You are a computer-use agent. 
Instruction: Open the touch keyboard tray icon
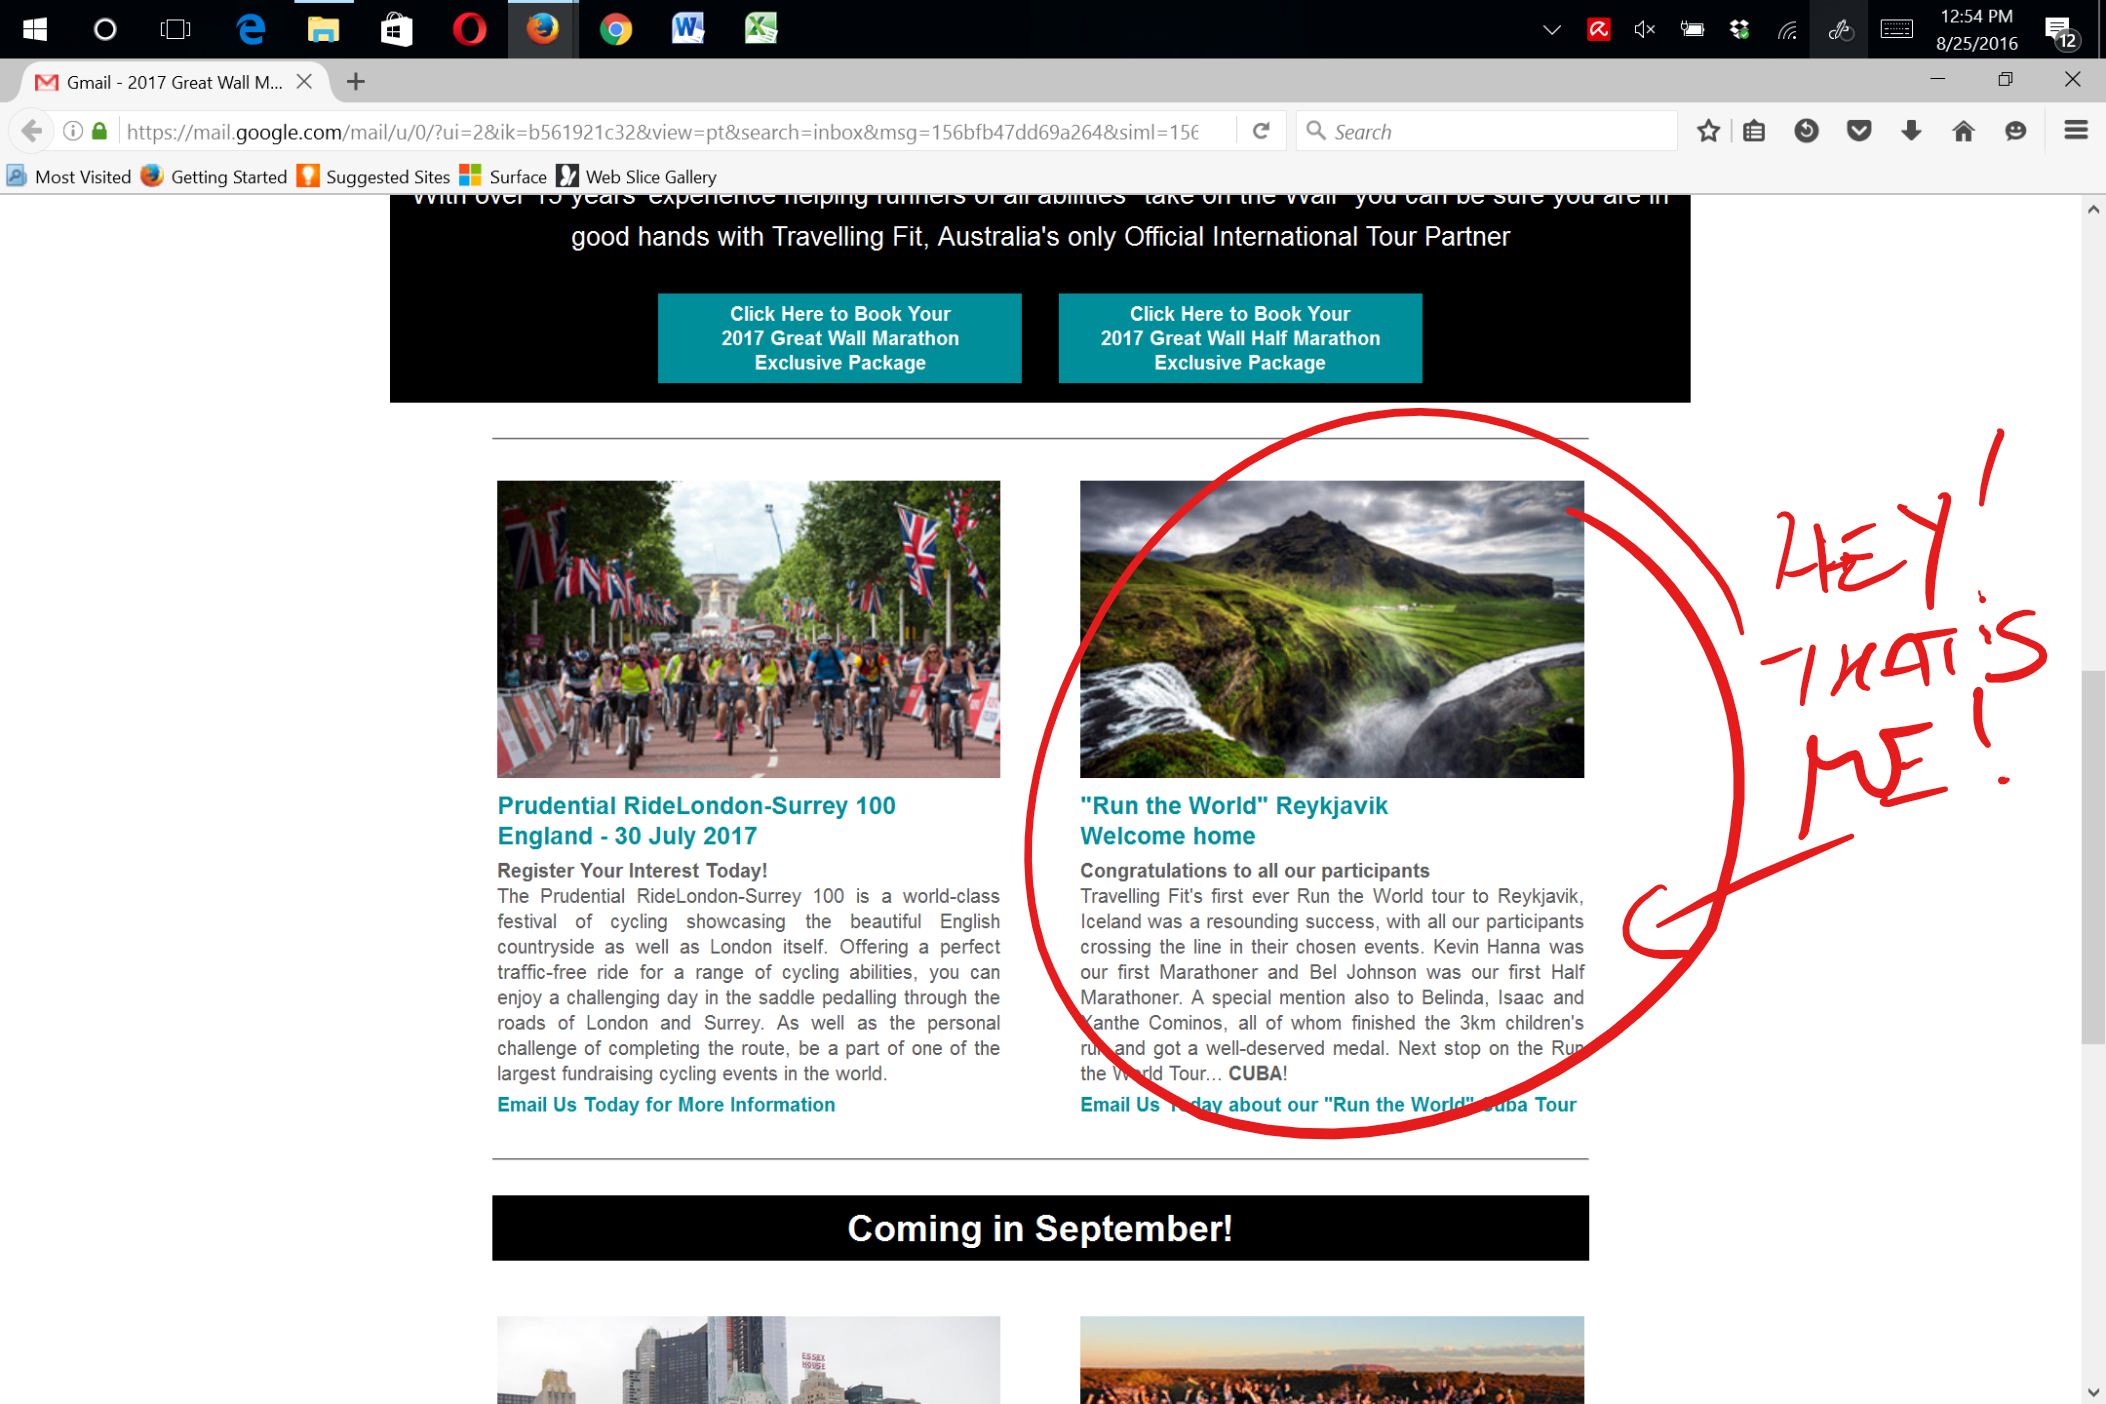tap(1896, 30)
